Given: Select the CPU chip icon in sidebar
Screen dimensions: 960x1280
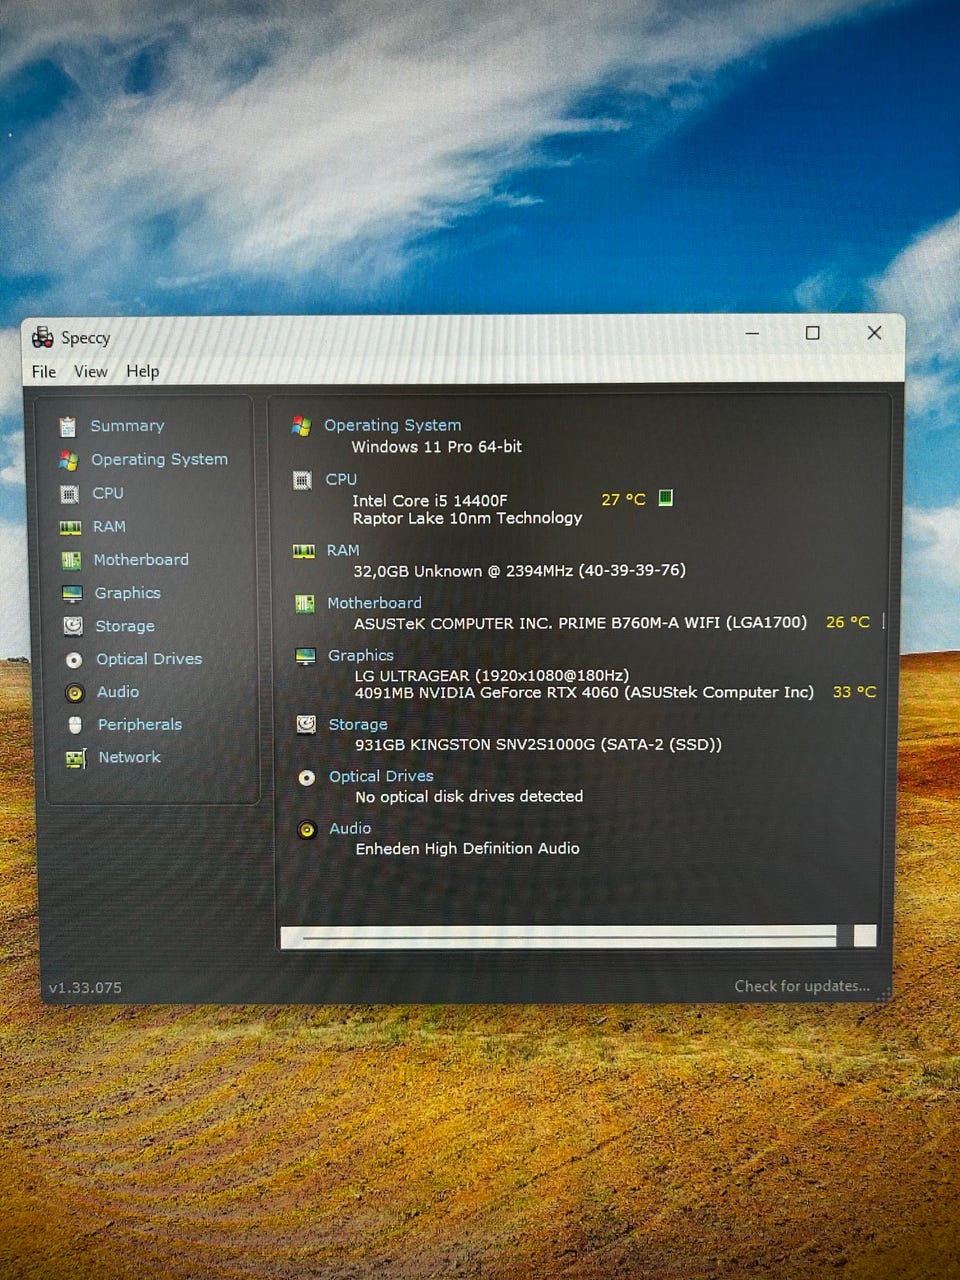Looking at the screenshot, I should coord(69,494).
